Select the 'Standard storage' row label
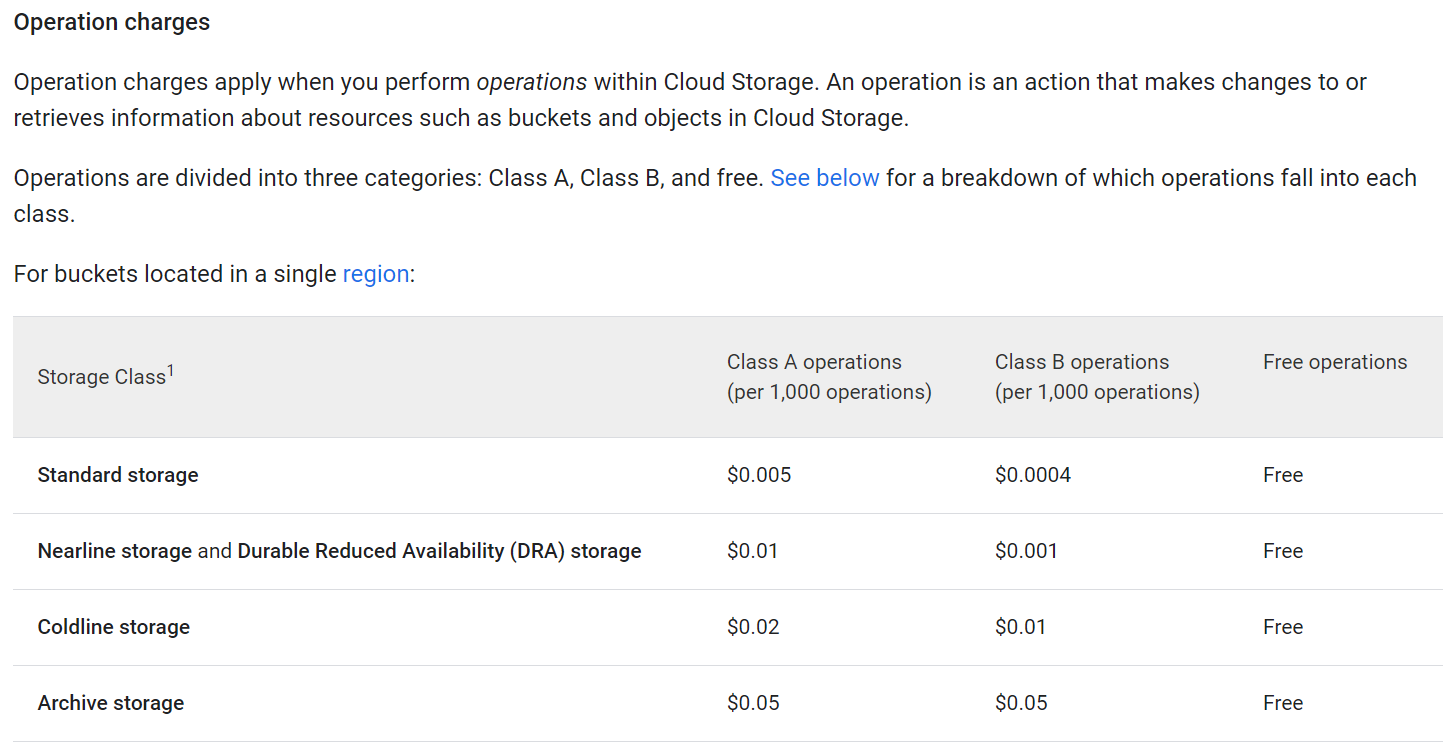The width and height of the screenshot is (1444, 754). pyautogui.click(x=118, y=475)
